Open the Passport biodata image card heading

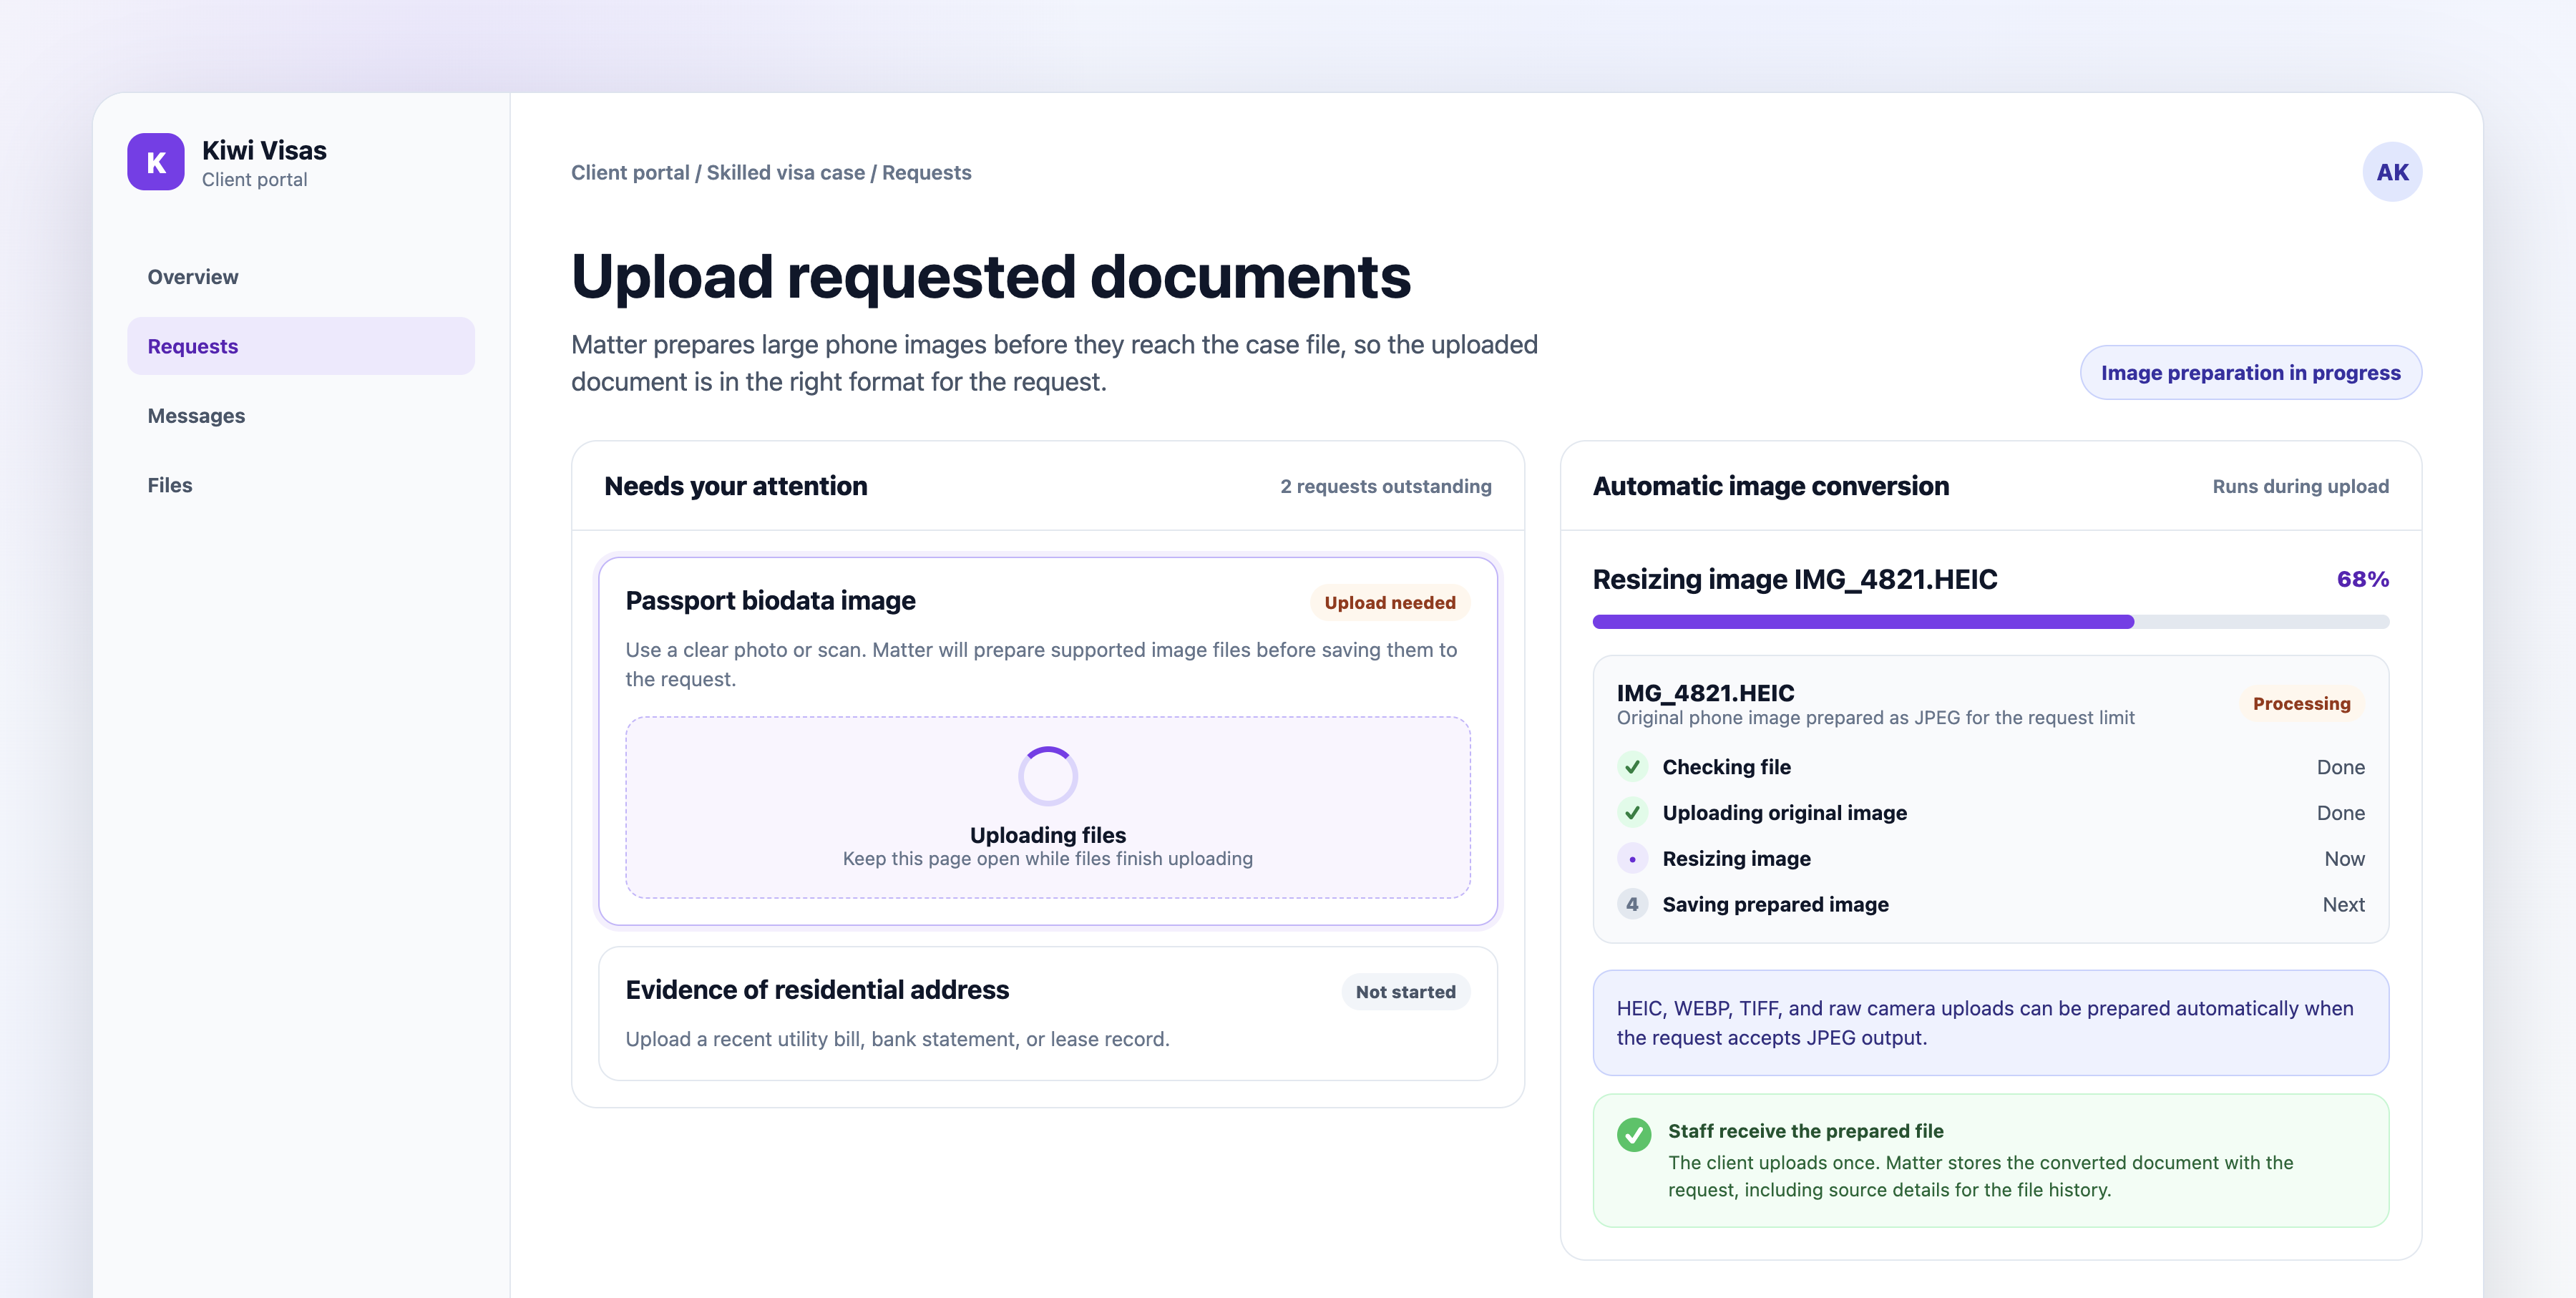coord(770,601)
